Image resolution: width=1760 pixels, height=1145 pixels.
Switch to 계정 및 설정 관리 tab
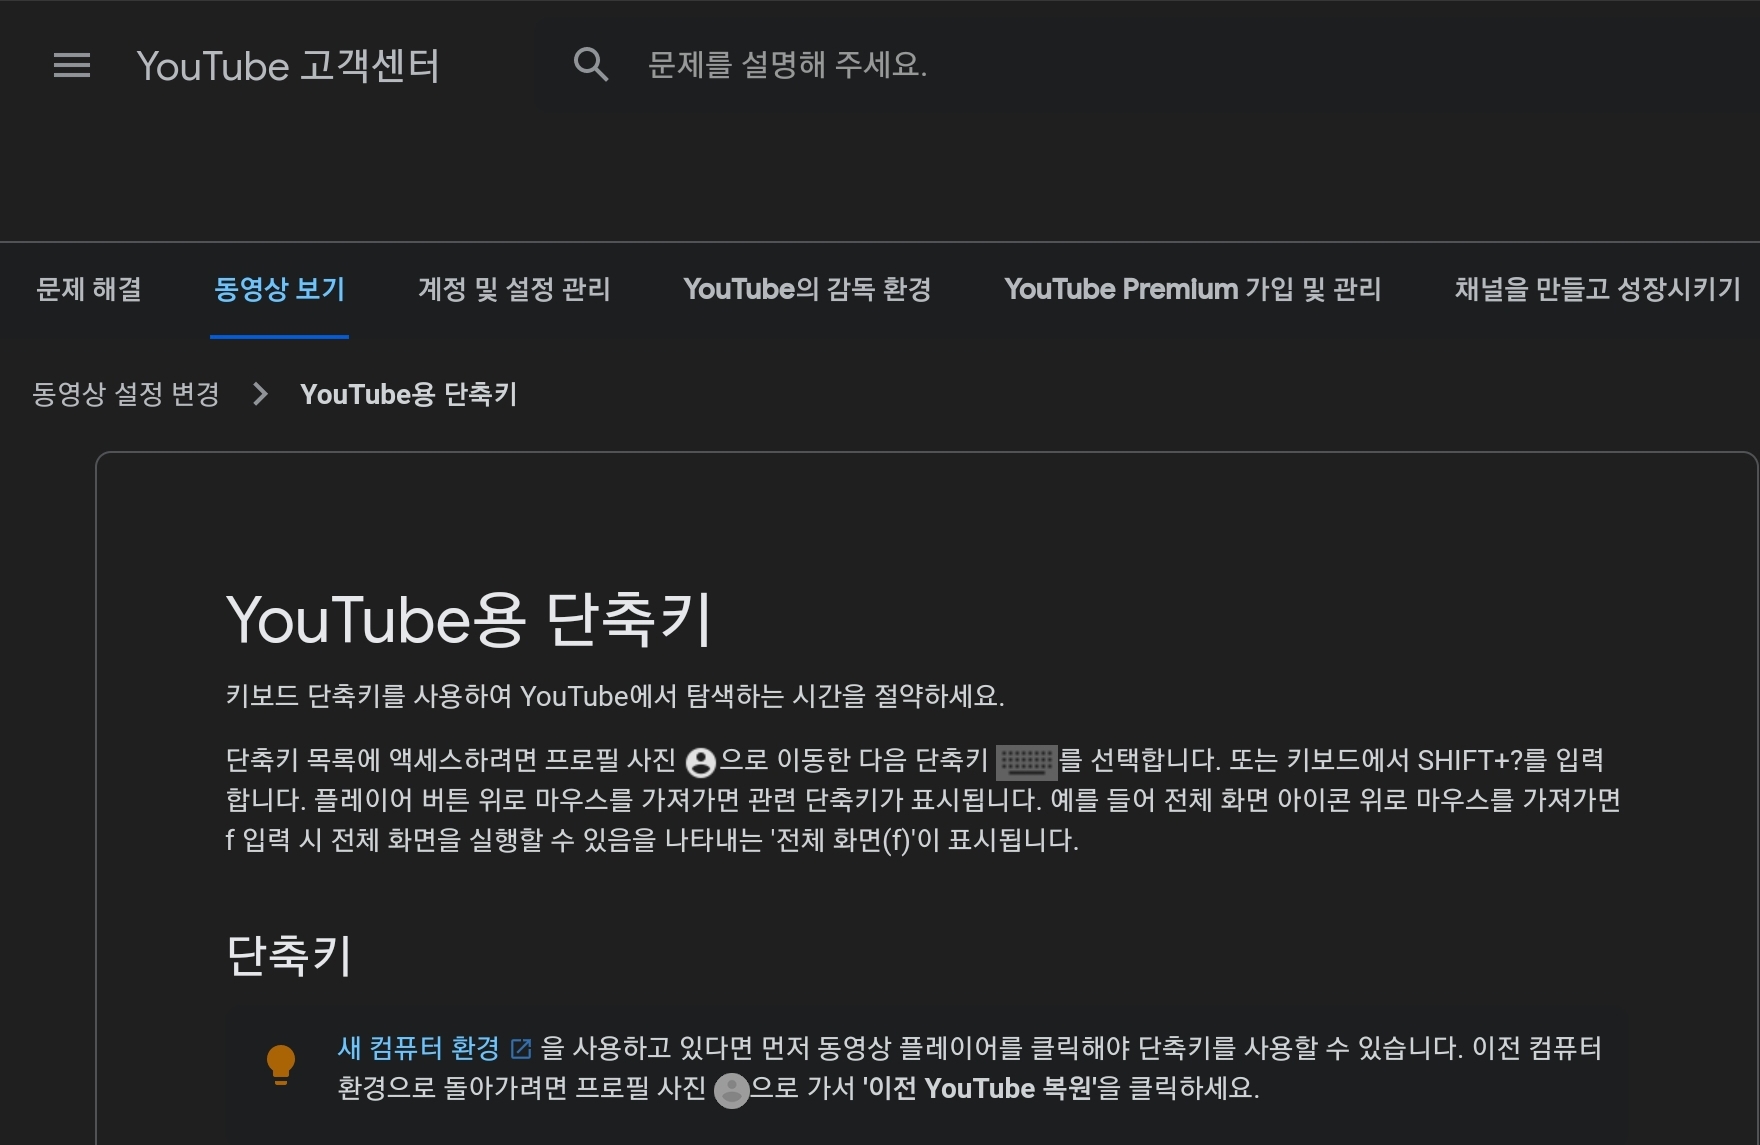click(x=514, y=289)
